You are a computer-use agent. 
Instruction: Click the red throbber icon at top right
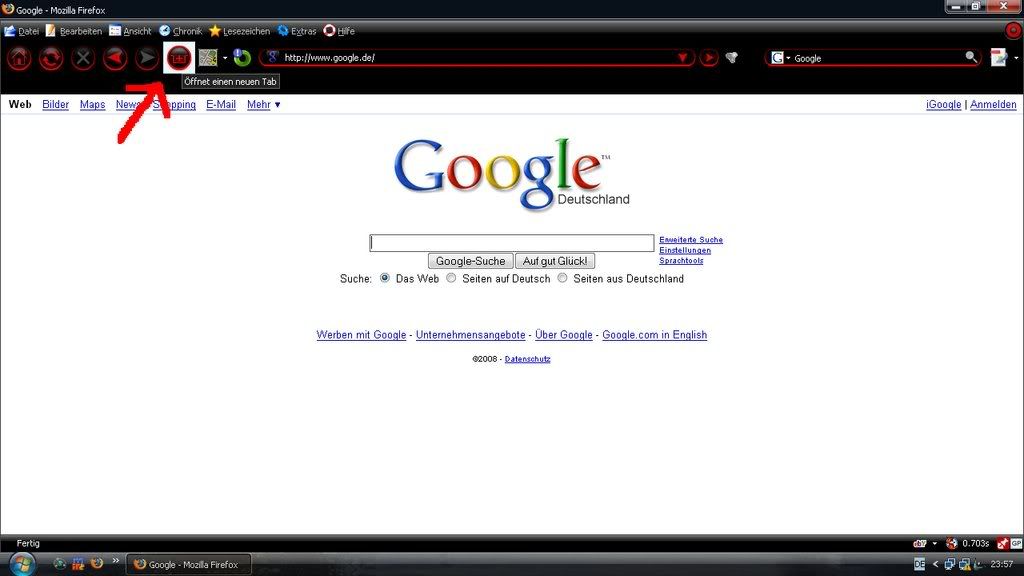coord(1014,30)
